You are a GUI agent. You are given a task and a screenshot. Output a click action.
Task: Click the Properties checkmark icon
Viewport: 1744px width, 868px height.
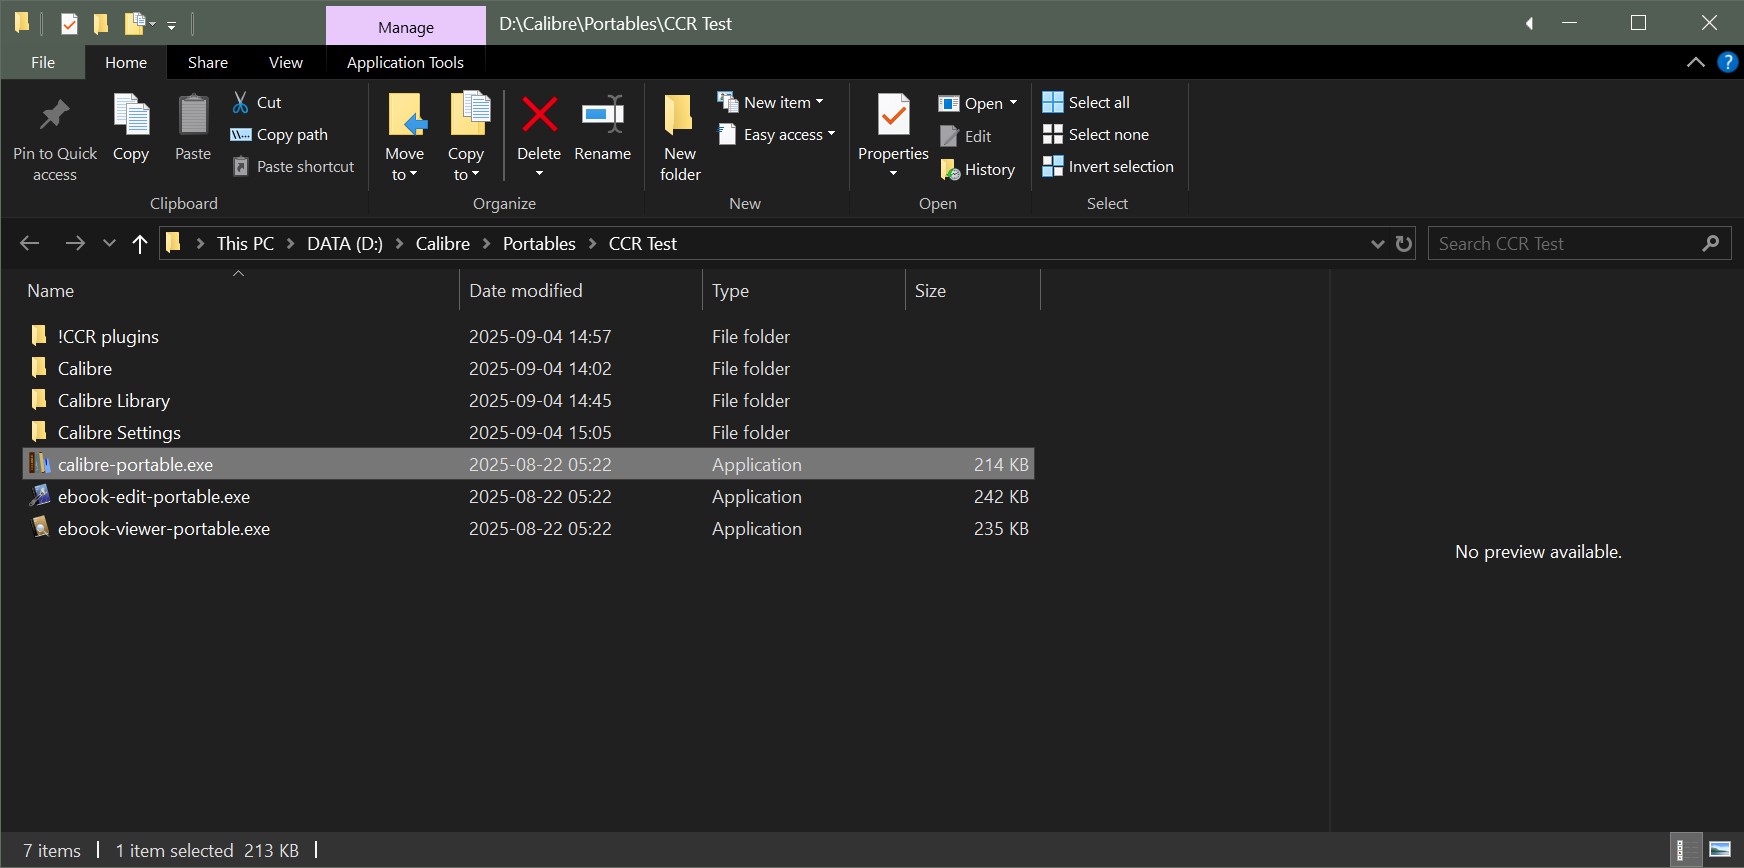[x=893, y=114]
